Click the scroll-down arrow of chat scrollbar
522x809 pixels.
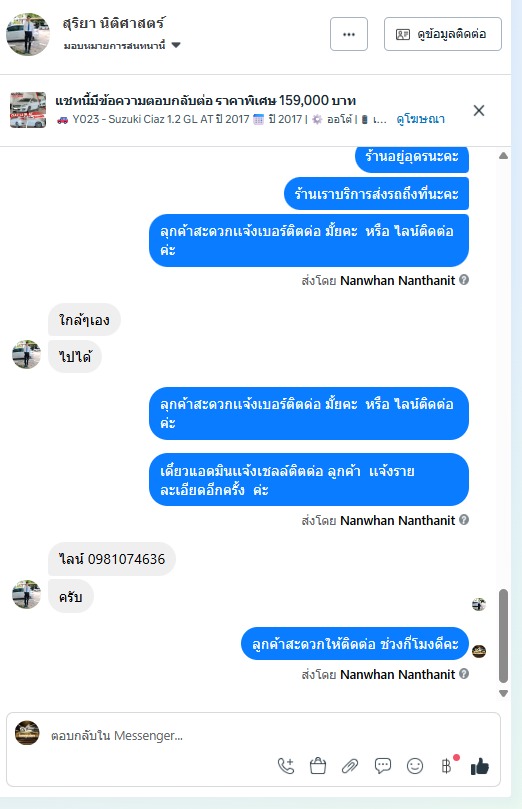pos(503,694)
